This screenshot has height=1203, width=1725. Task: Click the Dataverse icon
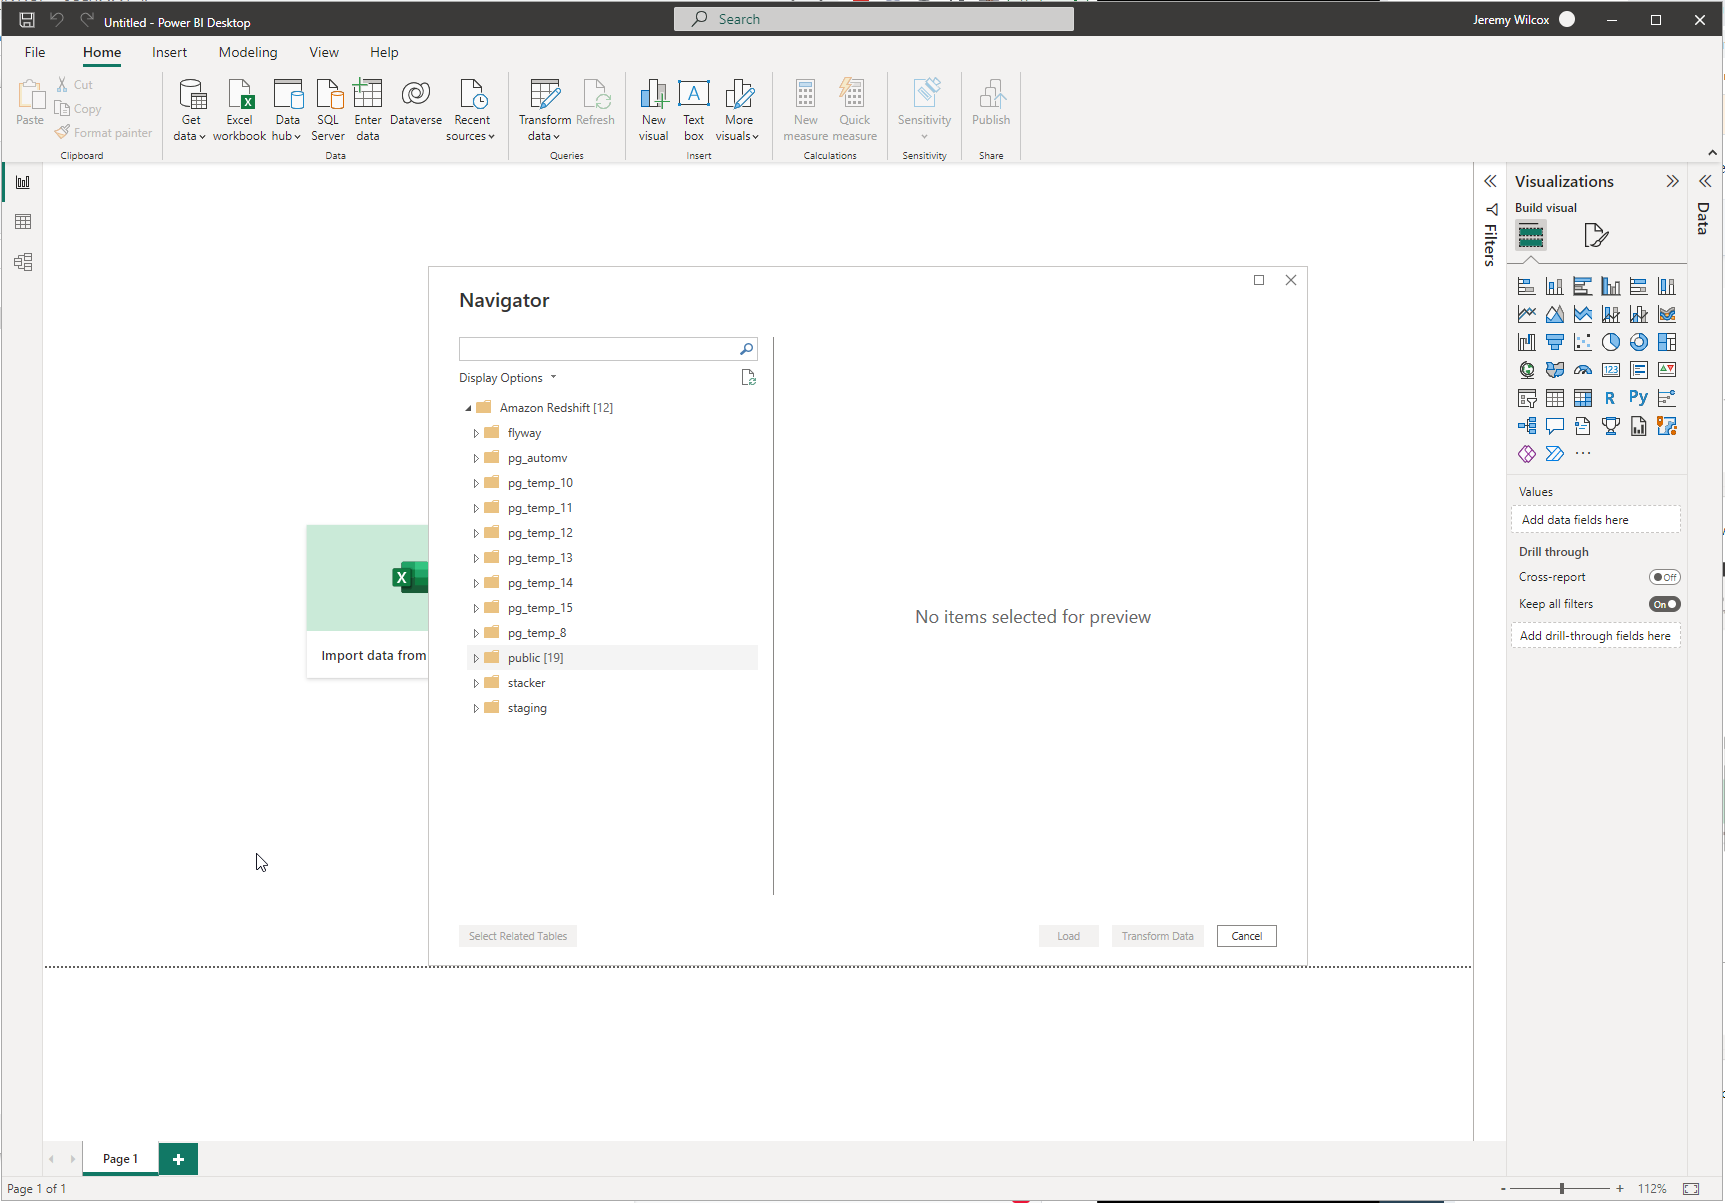[416, 103]
